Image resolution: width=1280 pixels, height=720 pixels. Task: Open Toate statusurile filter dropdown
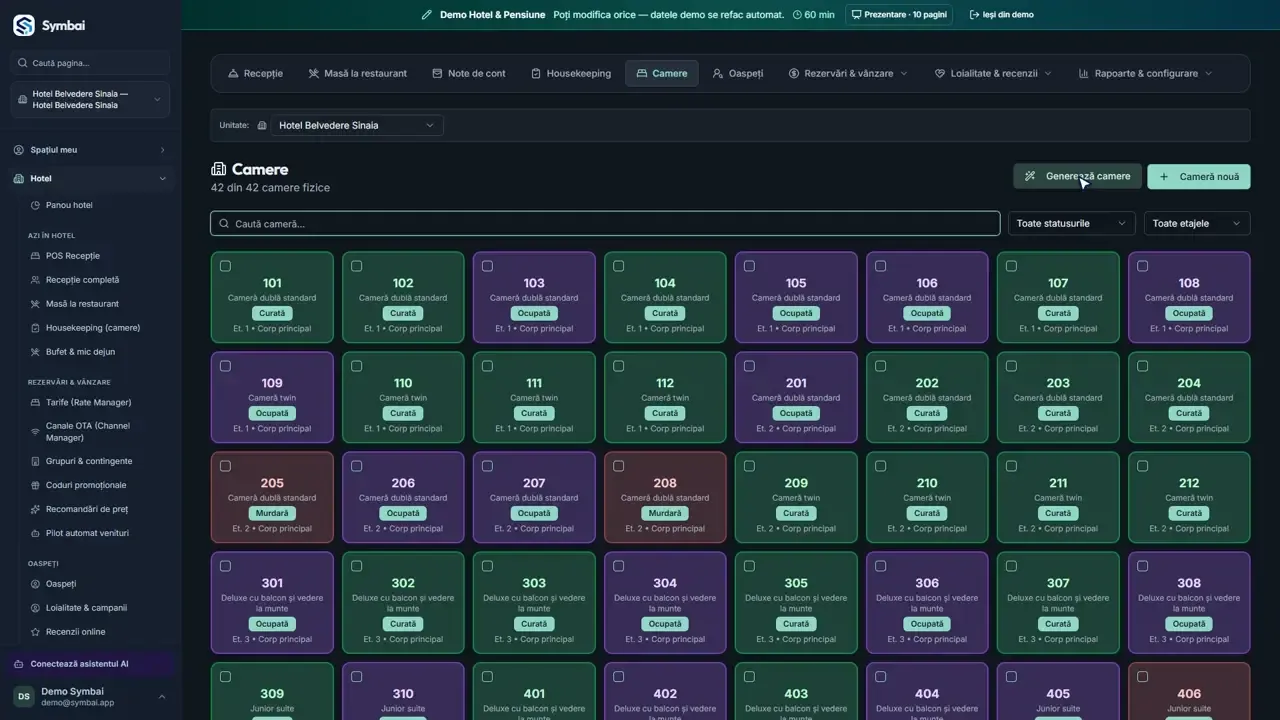(x=1072, y=223)
